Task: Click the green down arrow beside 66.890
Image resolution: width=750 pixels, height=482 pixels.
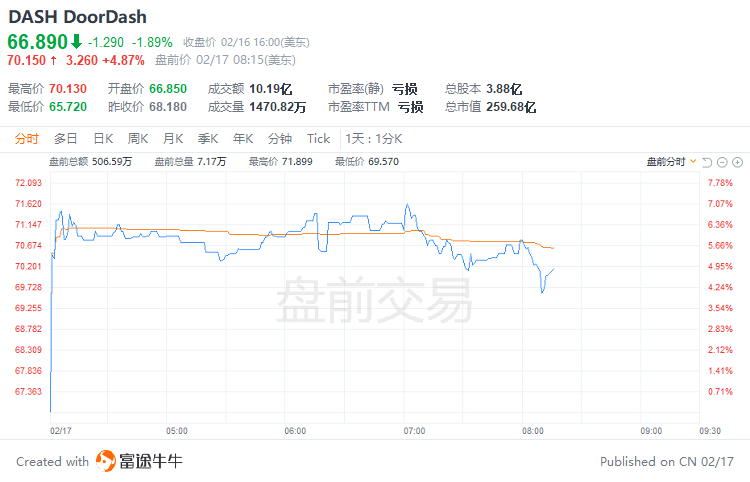Action: [x=77, y=42]
